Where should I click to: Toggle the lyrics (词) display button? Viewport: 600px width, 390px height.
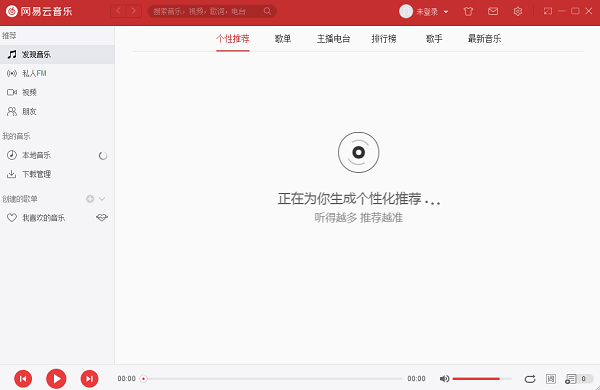tap(551, 379)
